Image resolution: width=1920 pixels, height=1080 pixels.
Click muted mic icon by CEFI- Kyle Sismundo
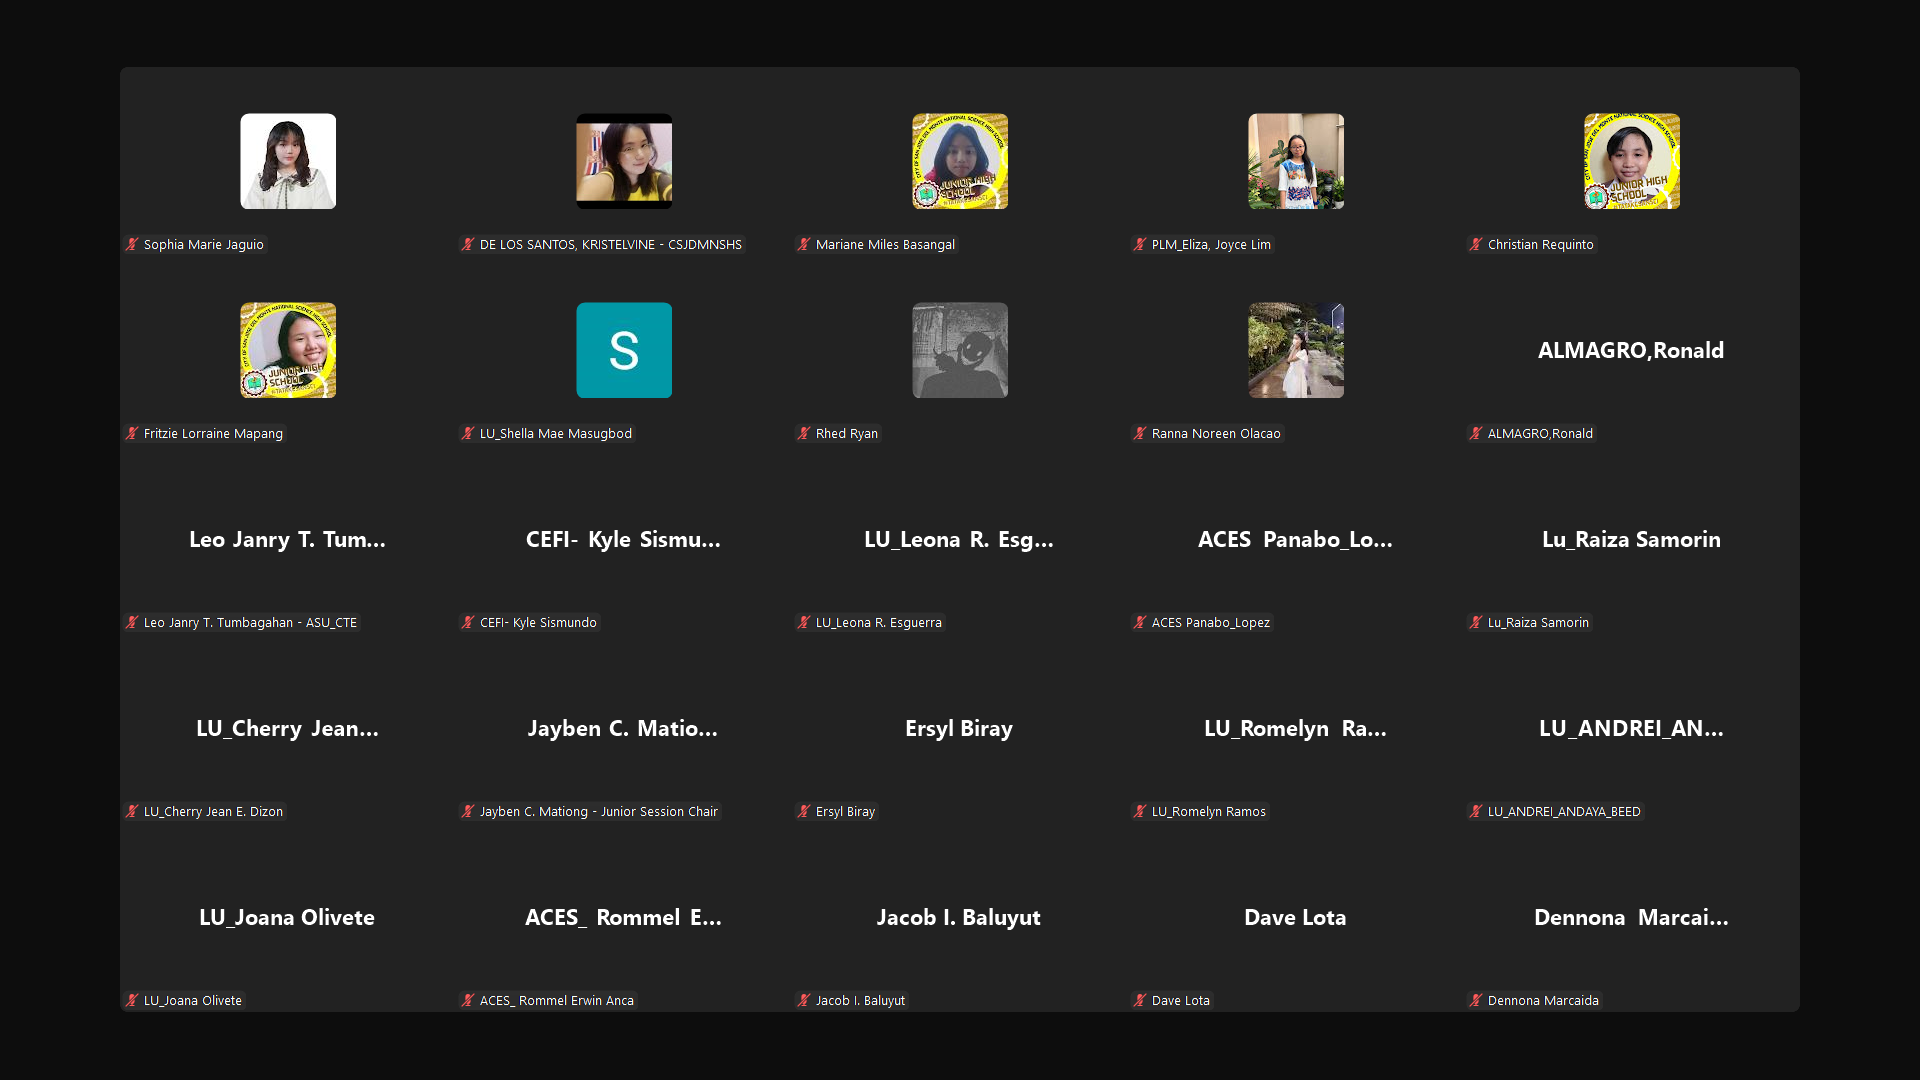point(468,622)
